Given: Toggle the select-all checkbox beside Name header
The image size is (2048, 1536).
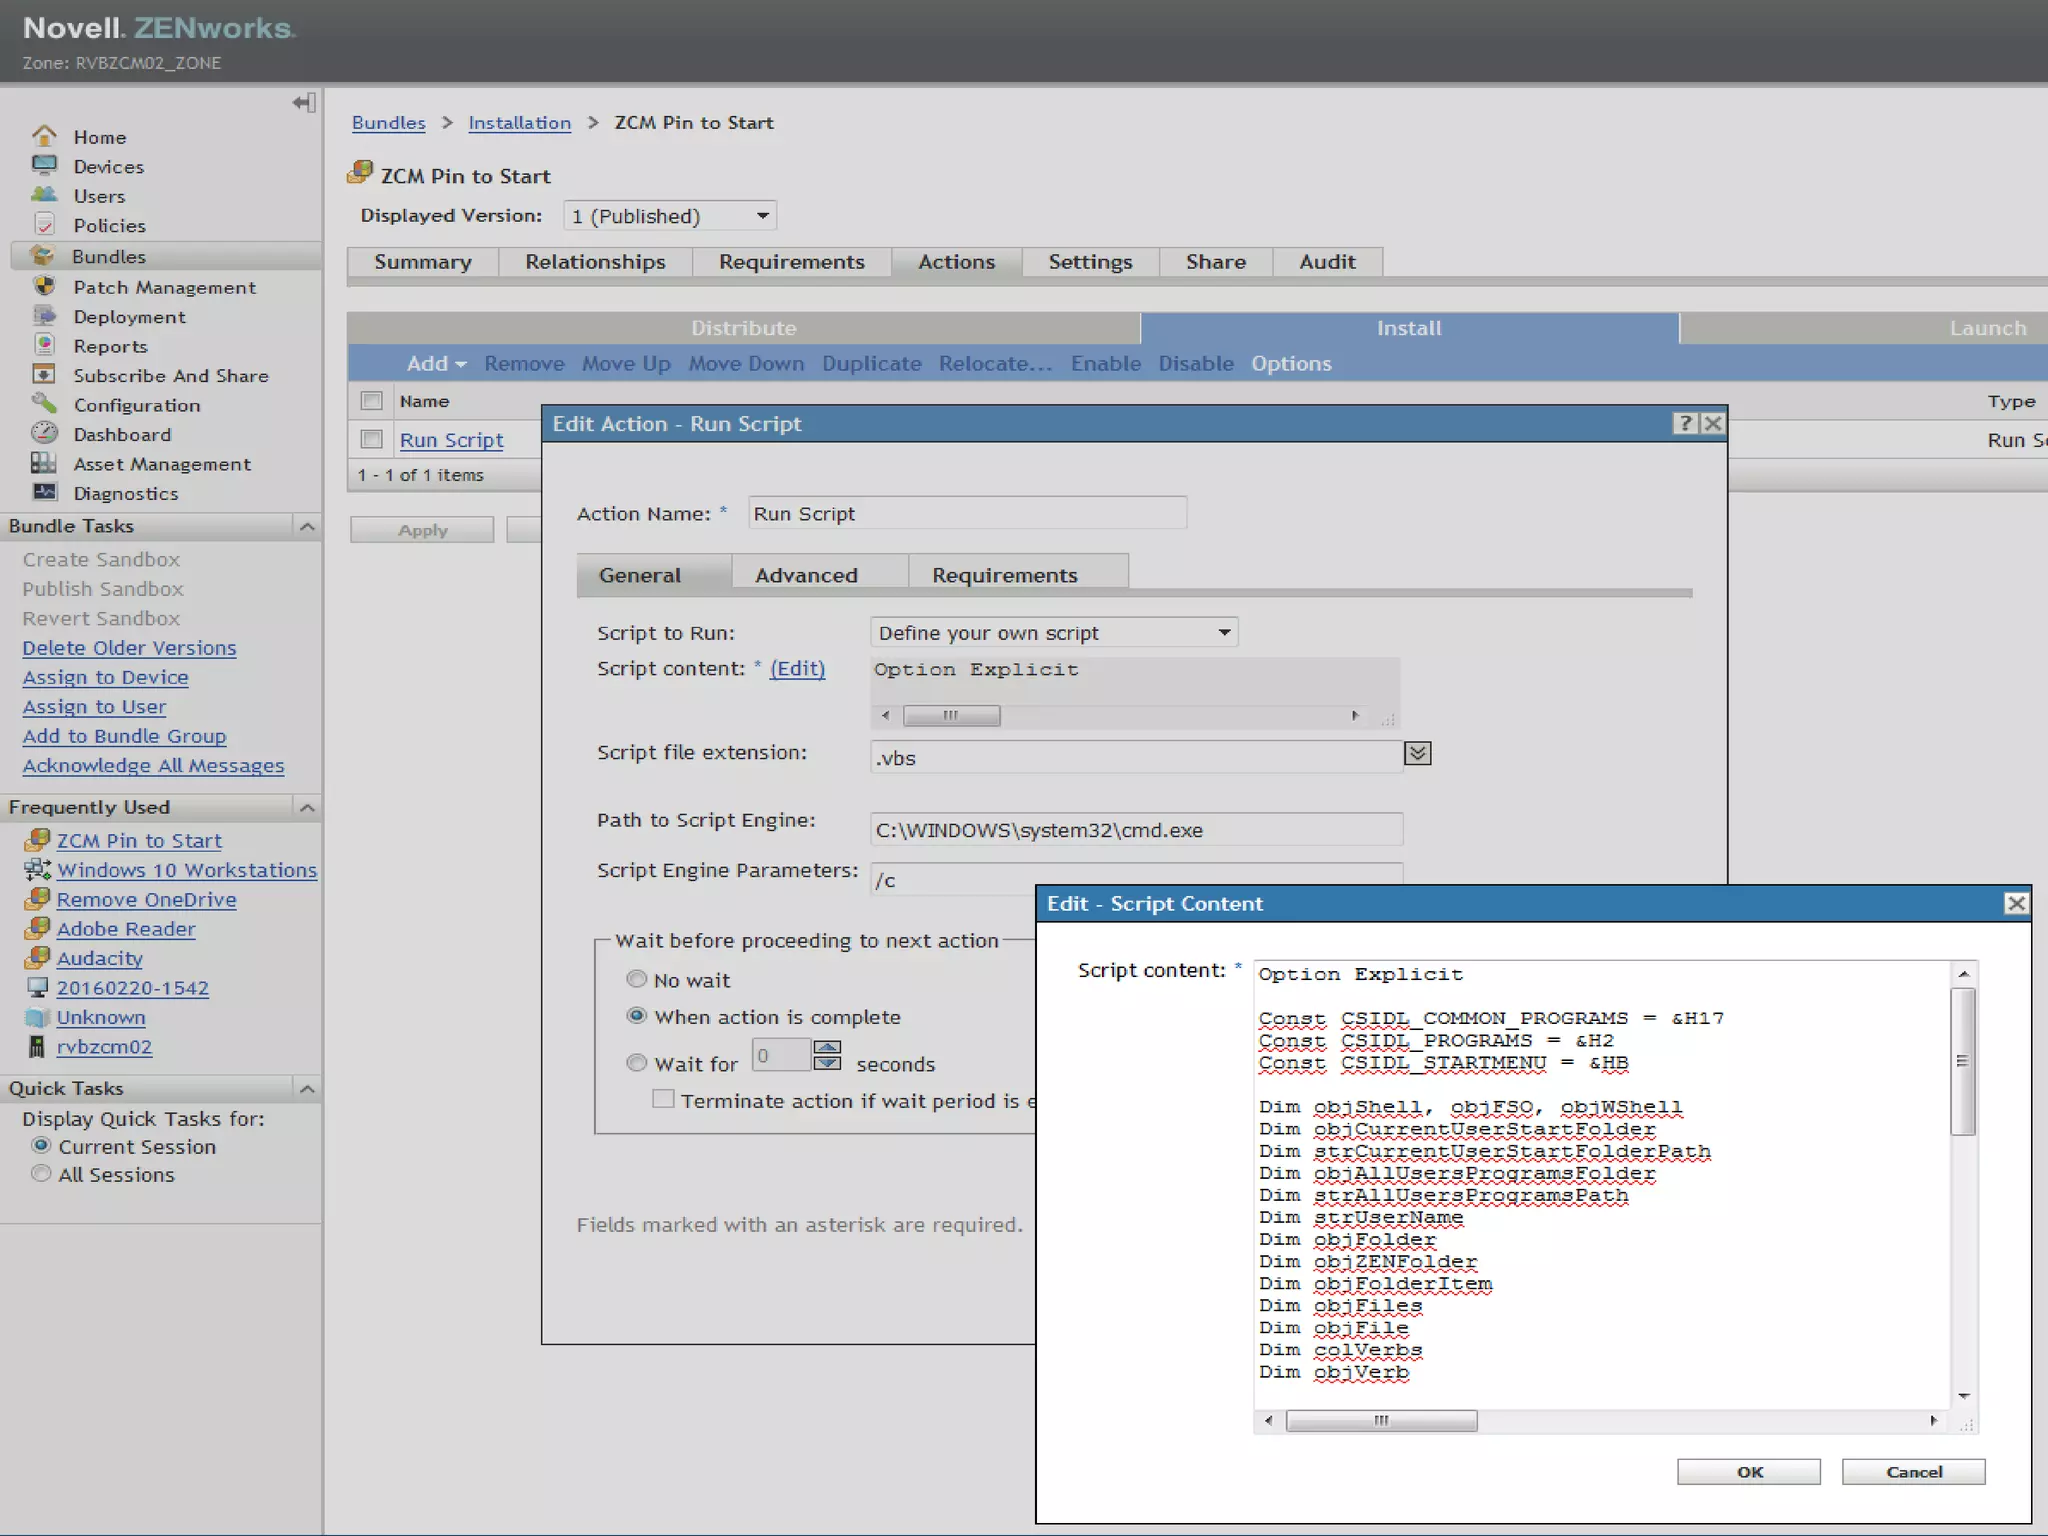Looking at the screenshot, I should [x=371, y=401].
